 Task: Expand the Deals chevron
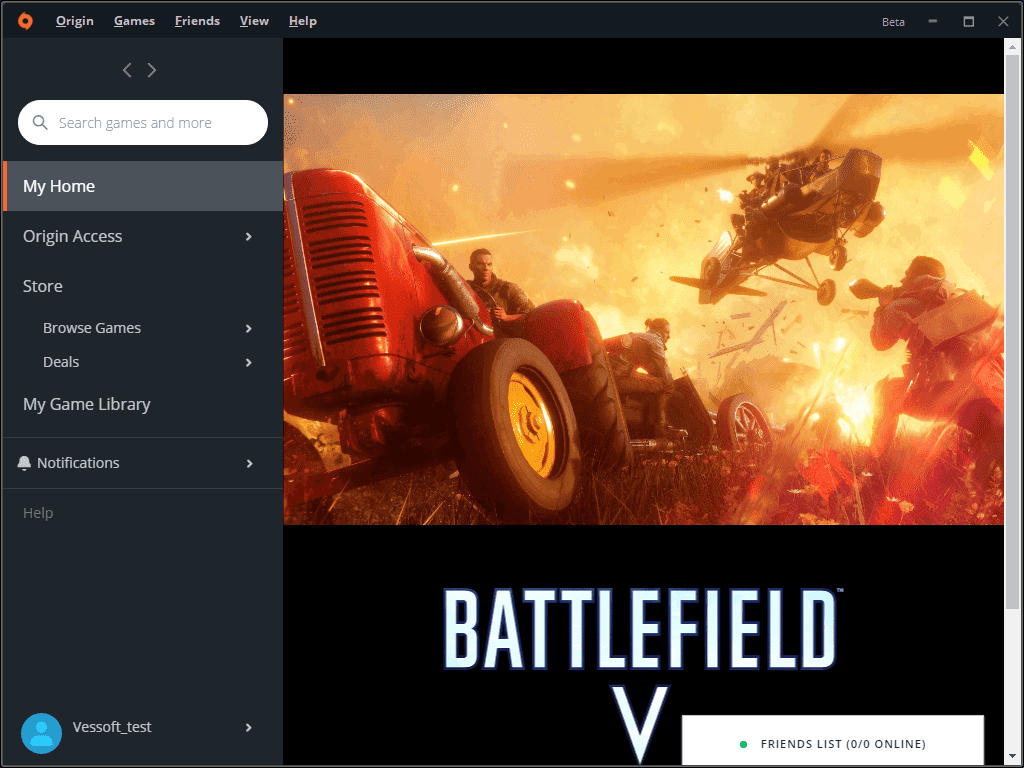pyautogui.click(x=249, y=362)
